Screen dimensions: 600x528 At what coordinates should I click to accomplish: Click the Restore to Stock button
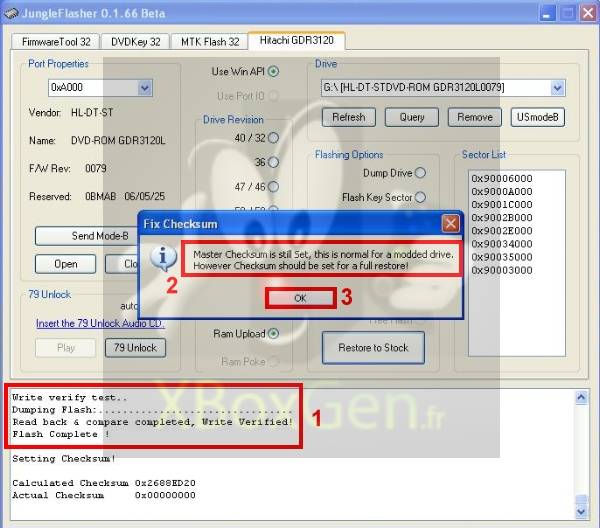(x=373, y=348)
